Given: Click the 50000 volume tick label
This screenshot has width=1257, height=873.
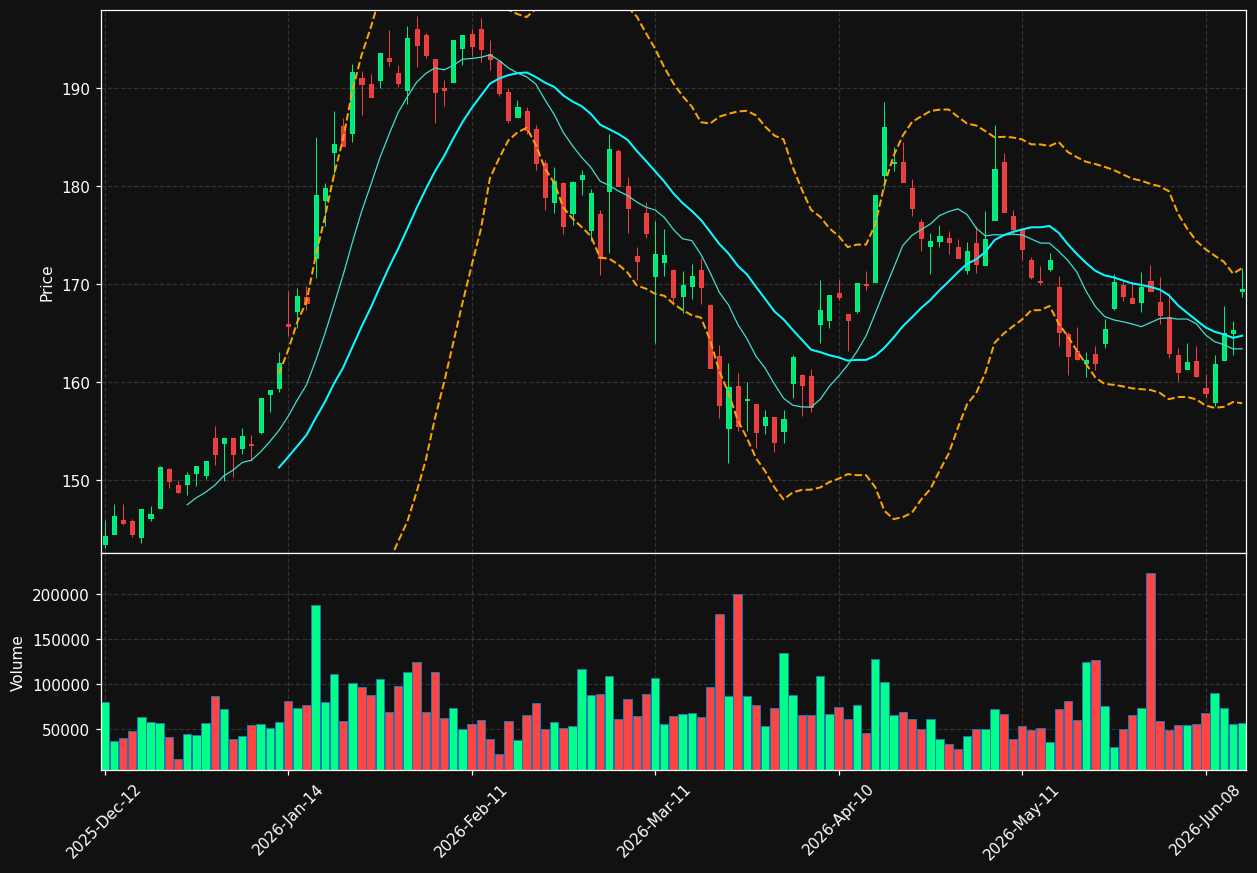Looking at the screenshot, I should tap(66, 730).
